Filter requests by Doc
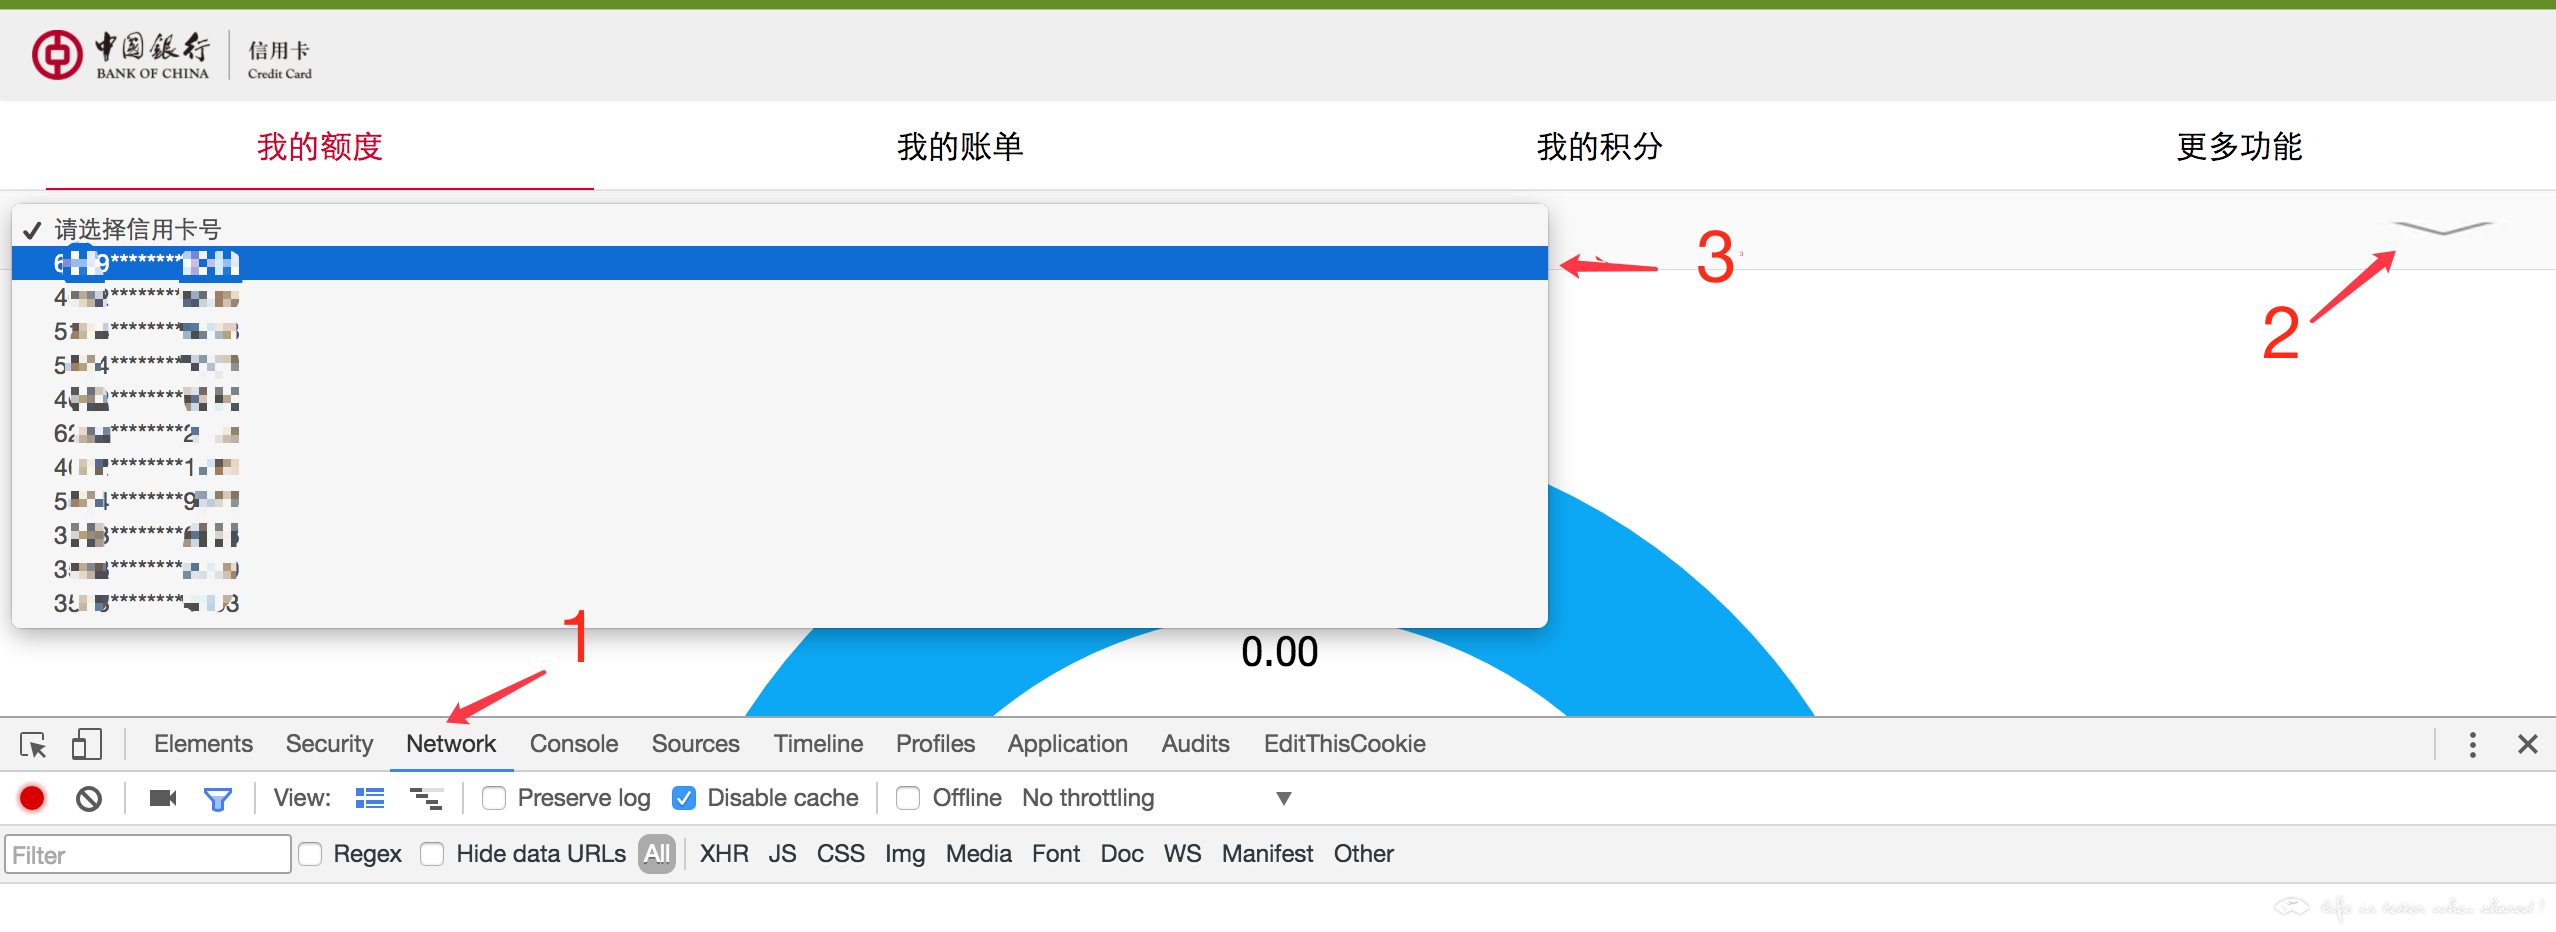This screenshot has width=2556, height=932. pyautogui.click(x=1122, y=854)
